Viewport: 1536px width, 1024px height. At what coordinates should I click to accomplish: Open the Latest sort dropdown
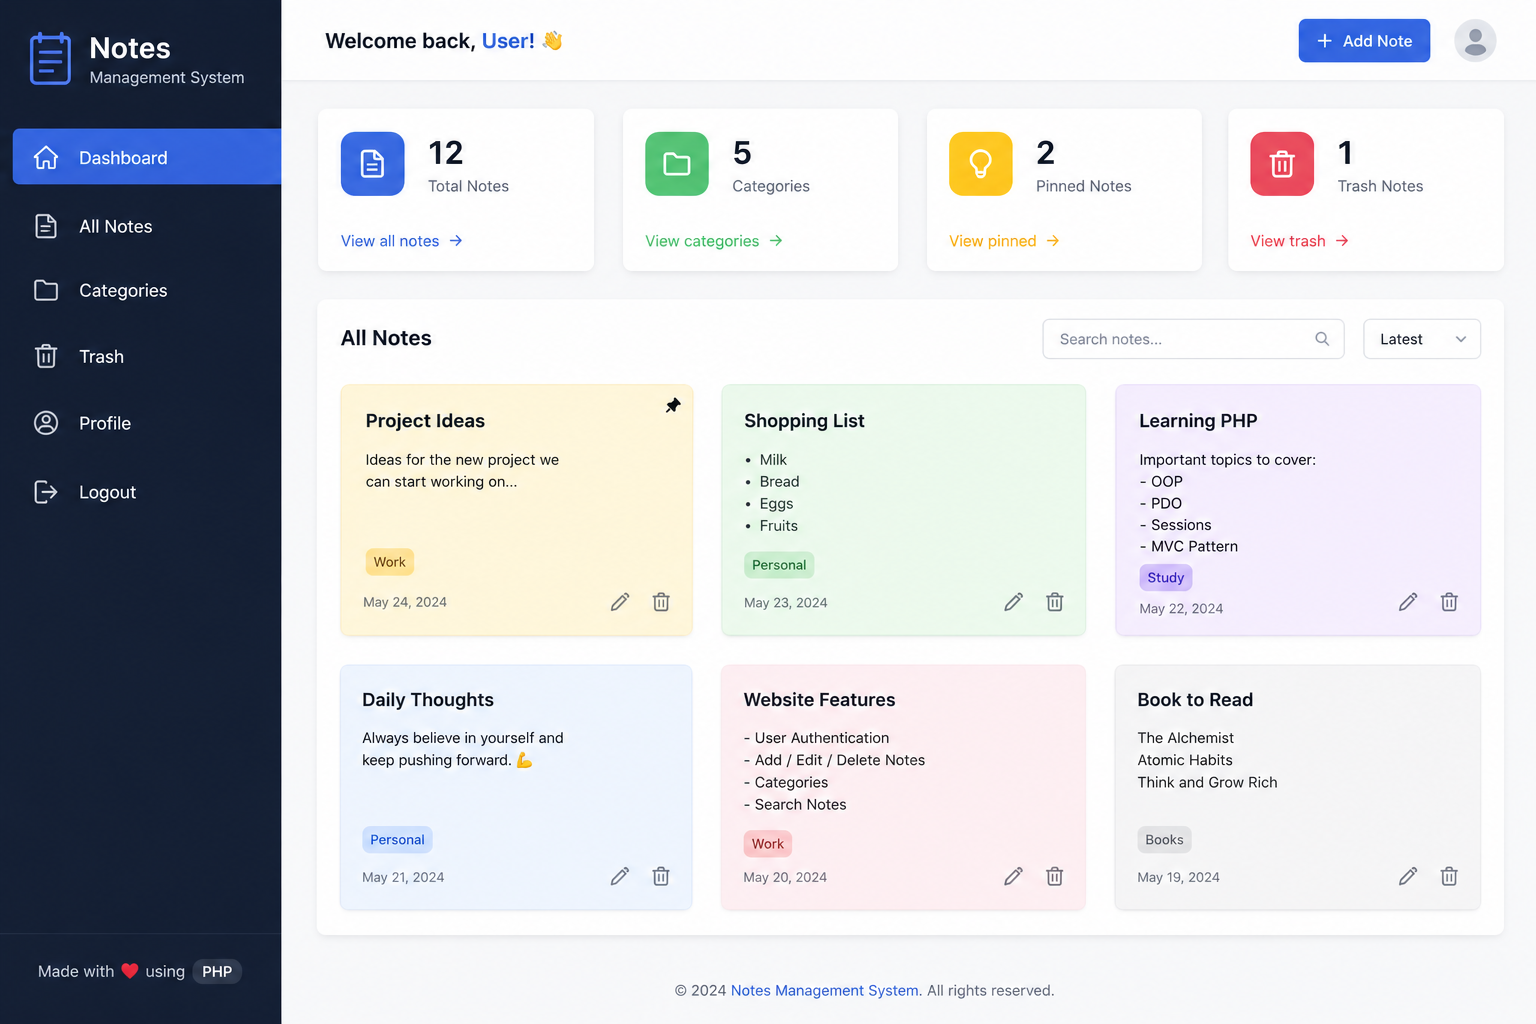click(1422, 339)
